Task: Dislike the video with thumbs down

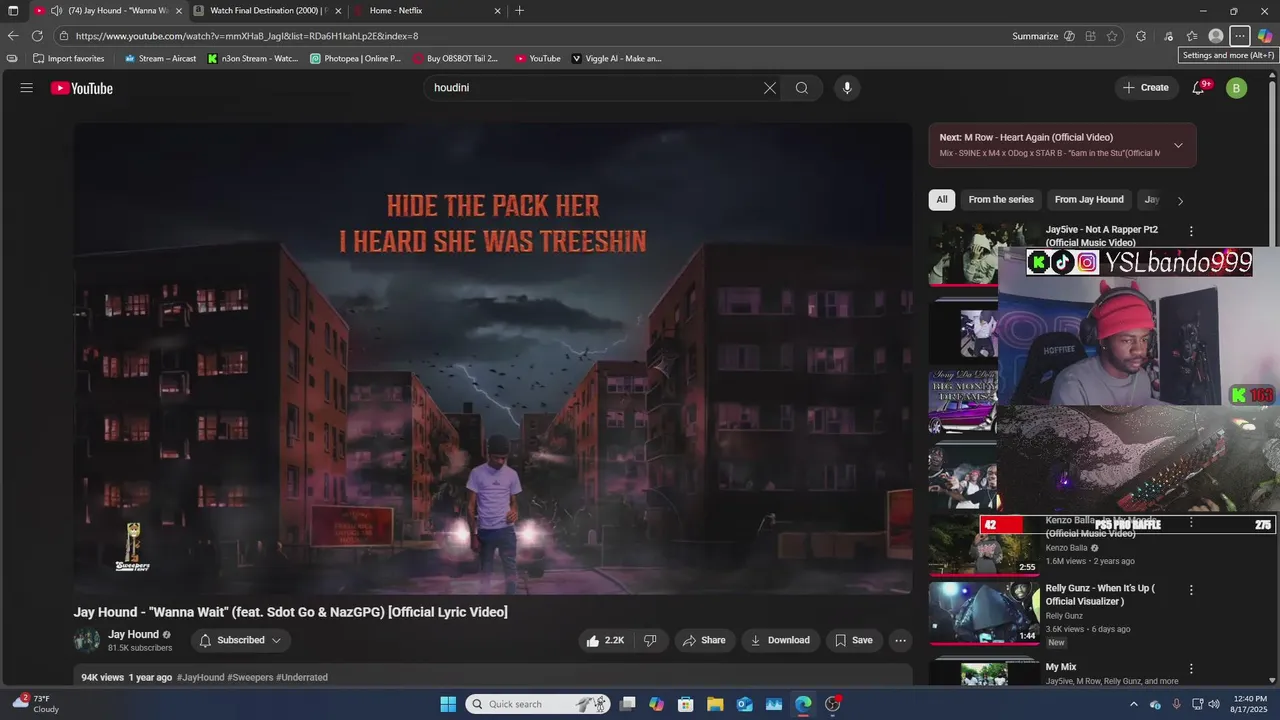Action: (x=650, y=640)
